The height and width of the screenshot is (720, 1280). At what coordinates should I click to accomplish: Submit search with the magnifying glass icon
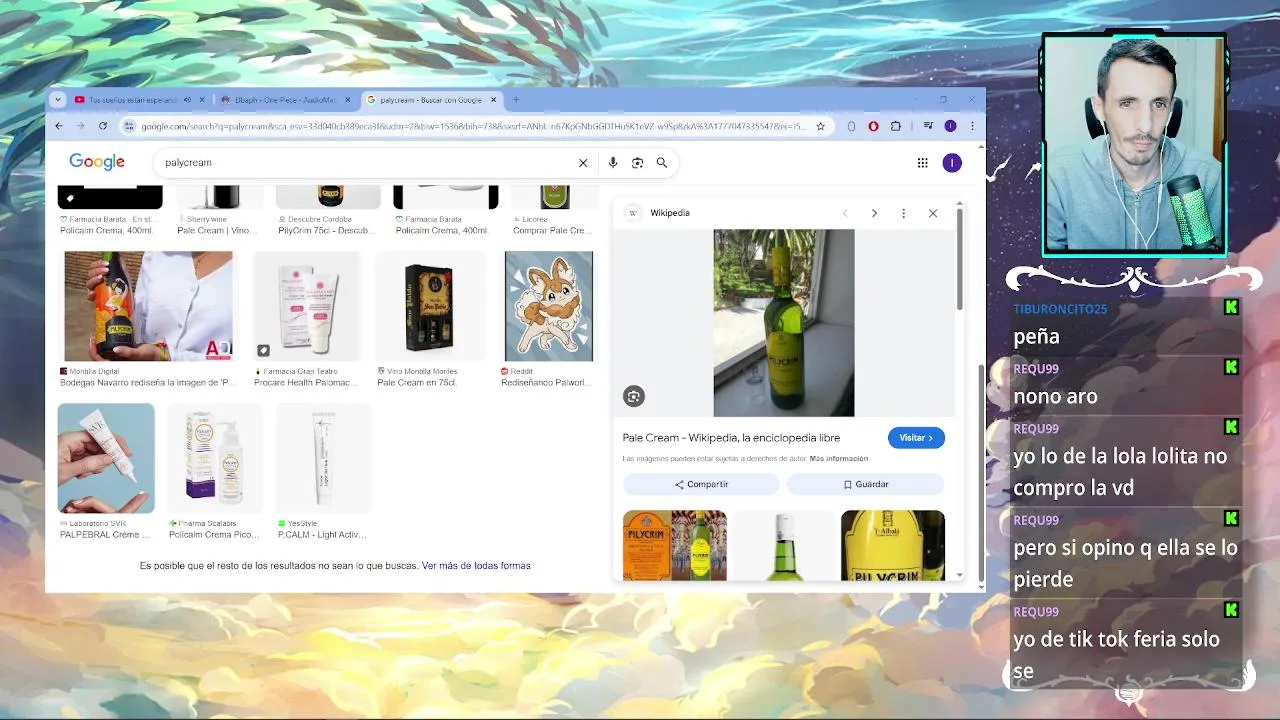pyautogui.click(x=661, y=162)
